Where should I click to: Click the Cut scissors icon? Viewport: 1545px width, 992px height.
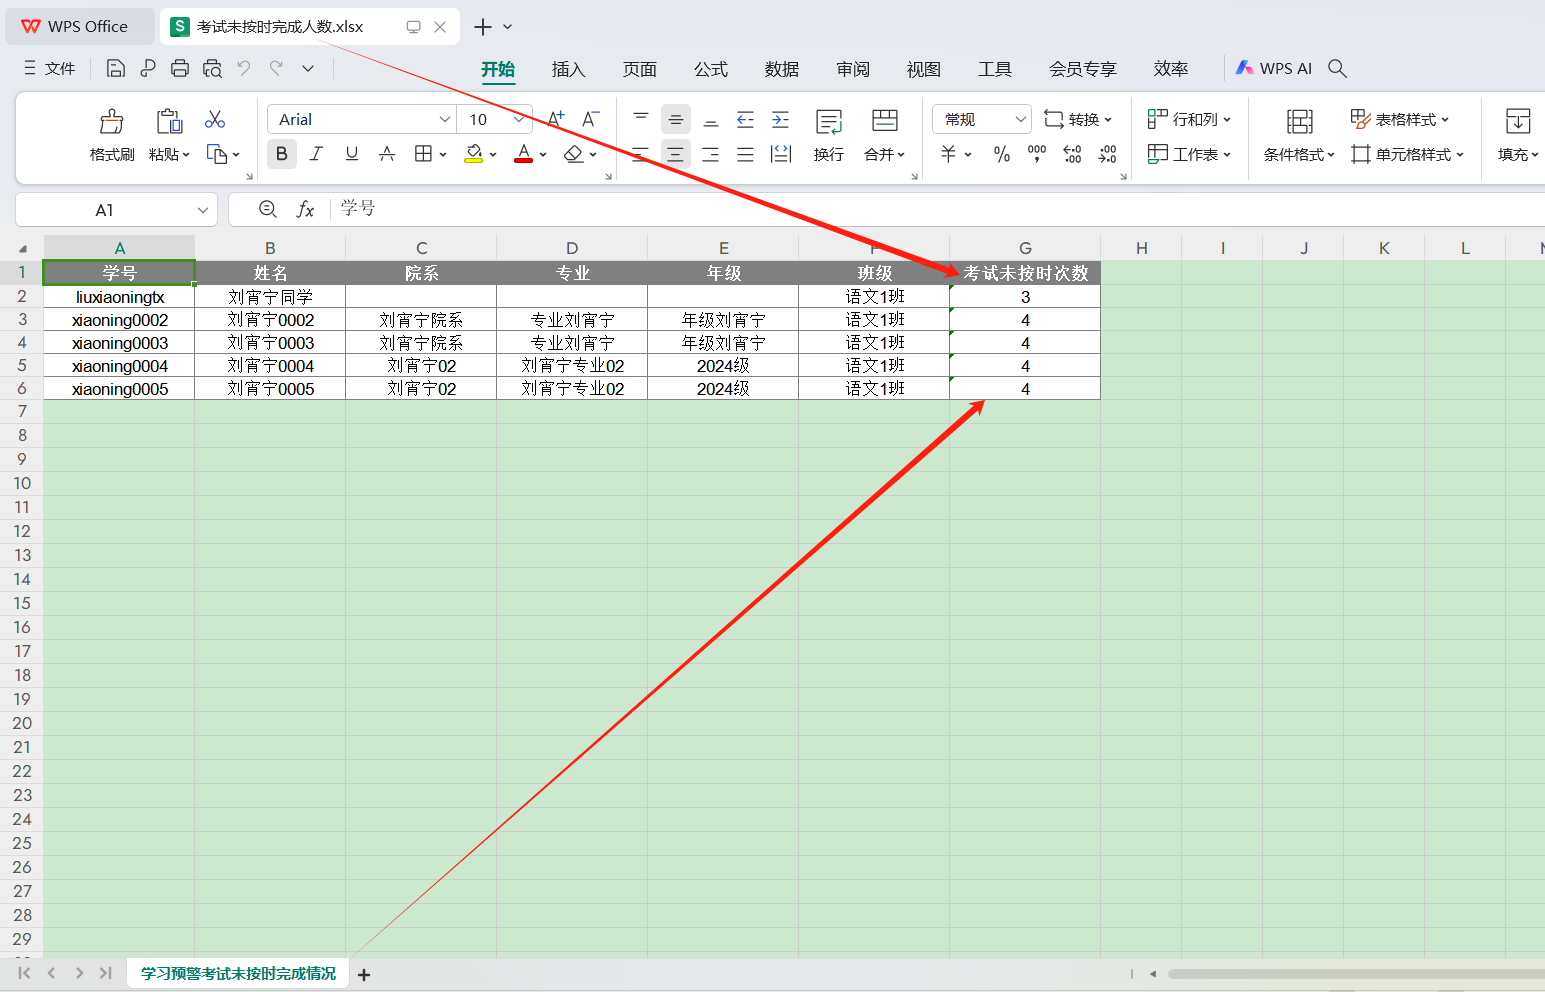[x=215, y=120]
